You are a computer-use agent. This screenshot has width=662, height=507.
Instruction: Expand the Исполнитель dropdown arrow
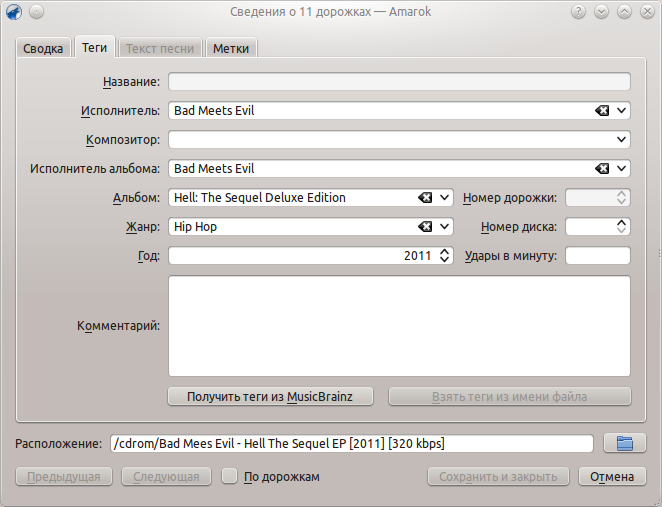point(621,111)
